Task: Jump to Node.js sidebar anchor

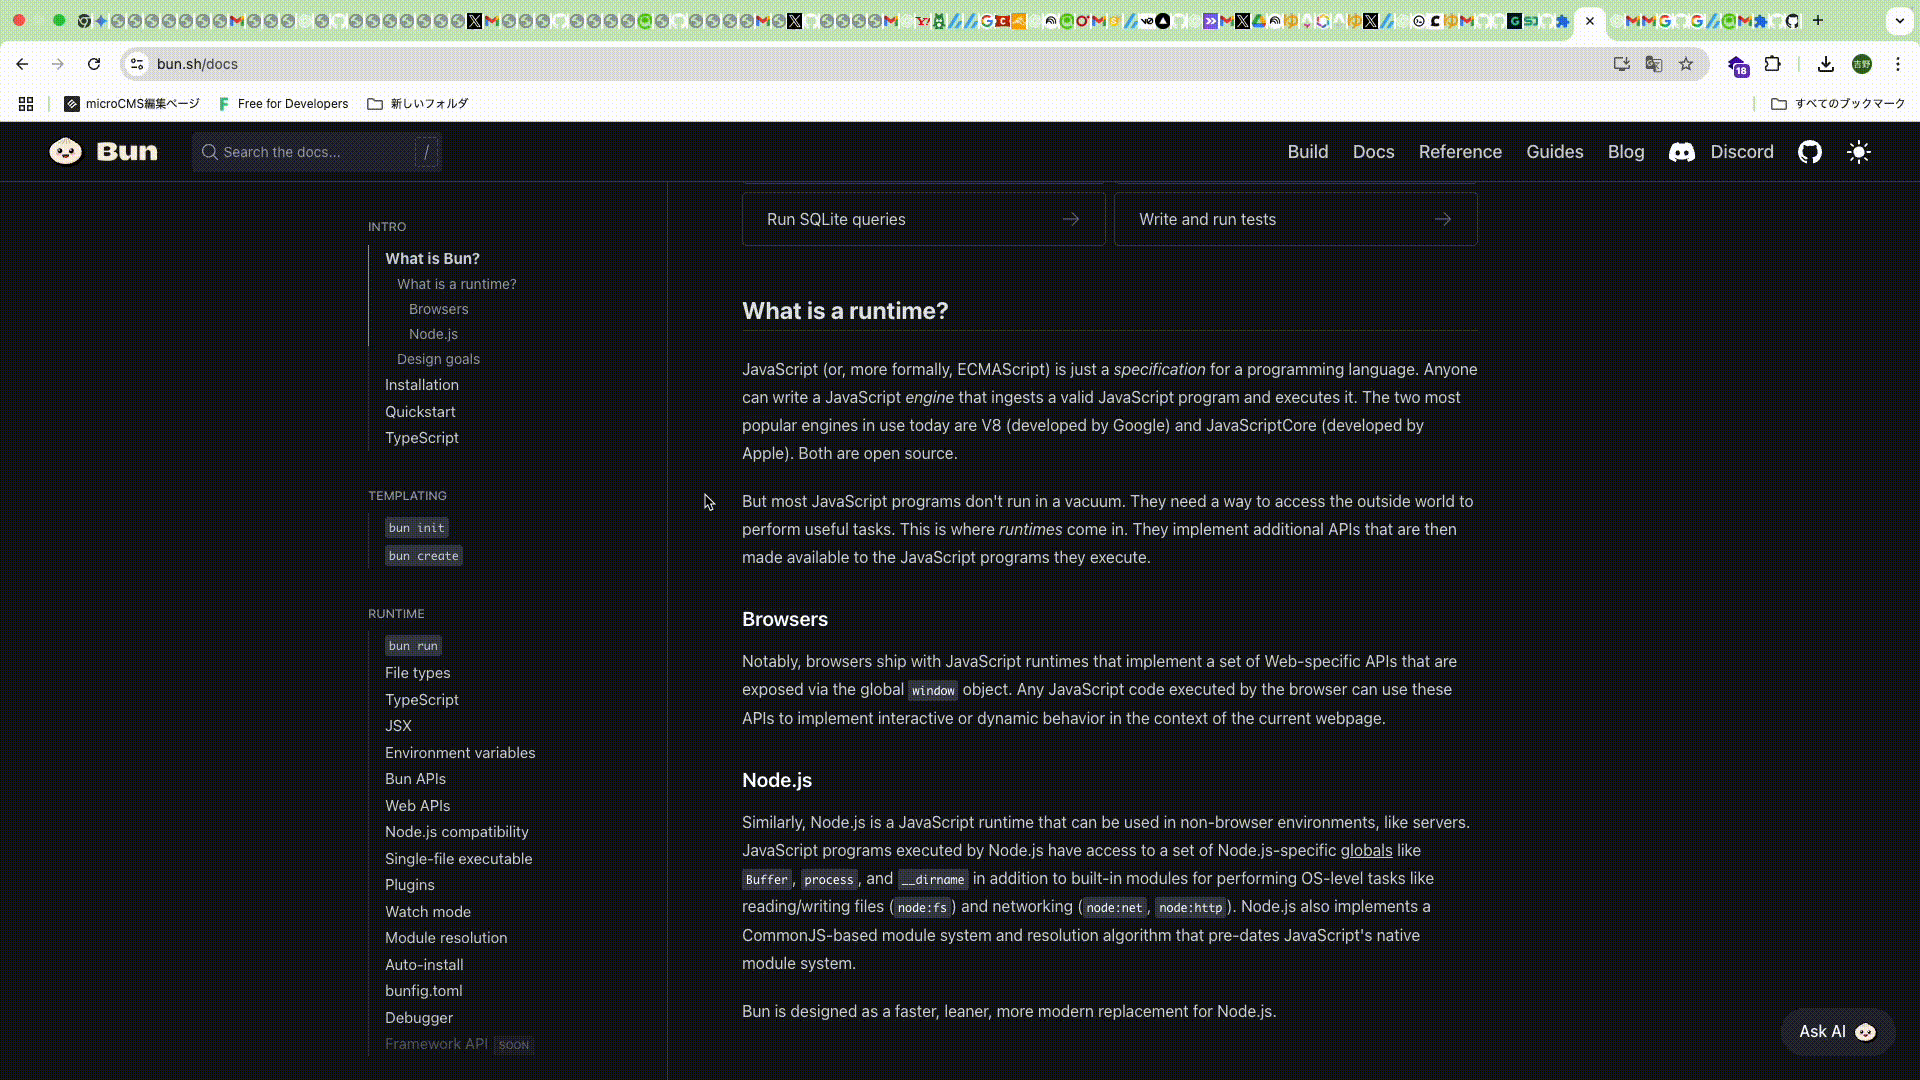Action: pyautogui.click(x=433, y=334)
